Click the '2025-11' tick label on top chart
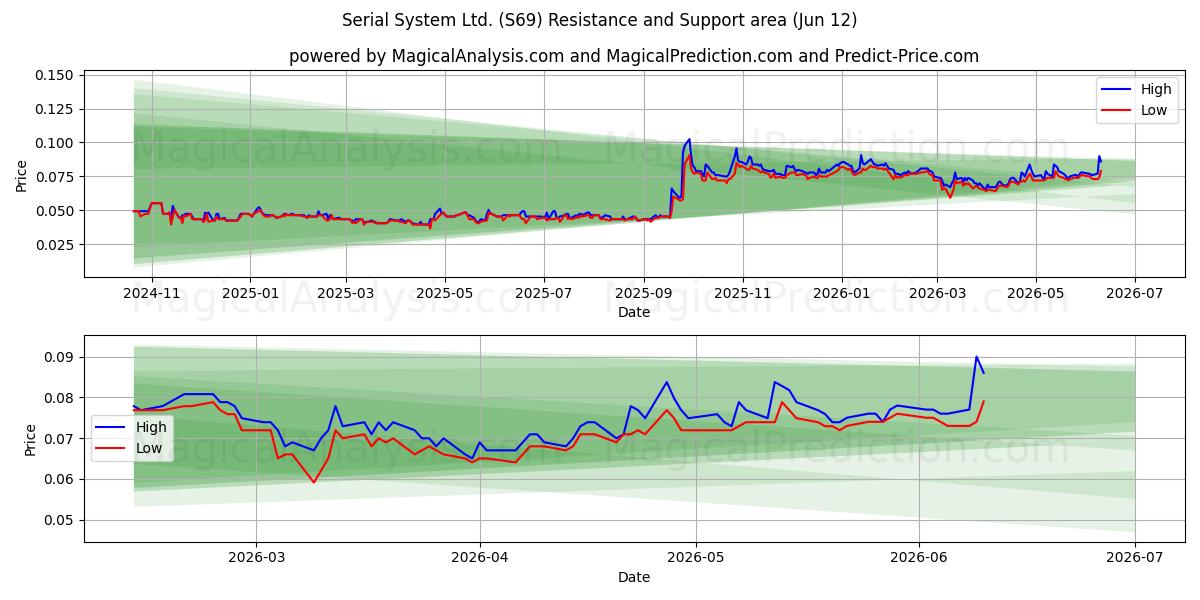The width and height of the screenshot is (1200, 600). pyautogui.click(x=742, y=293)
